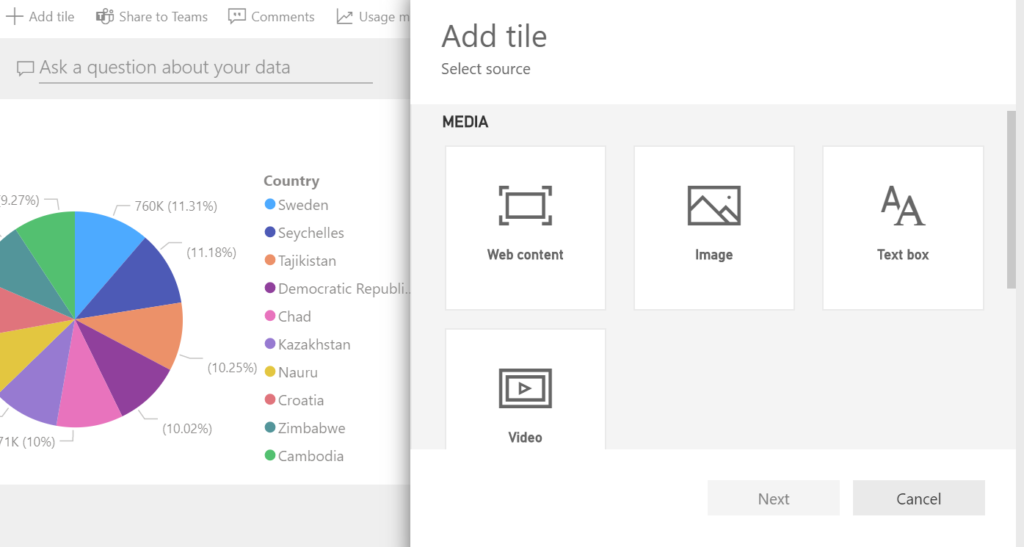Click the Tajikistan legend entry
This screenshot has width=1024, height=547.
click(x=306, y=261)
